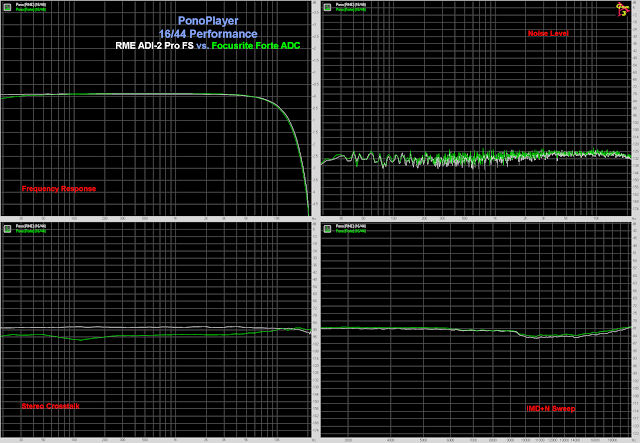Select white RME legend entry in IMD+N Sweep
640x443 pixels.
(x=351, y=226)
